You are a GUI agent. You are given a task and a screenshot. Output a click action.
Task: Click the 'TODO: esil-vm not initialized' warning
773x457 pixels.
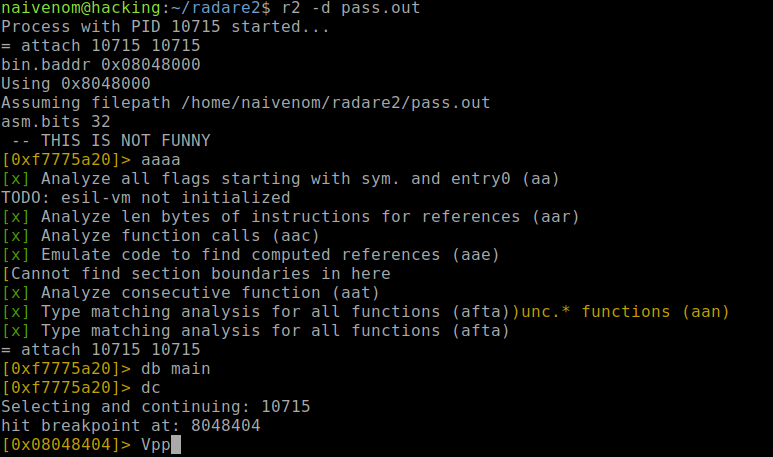point(146,198)
